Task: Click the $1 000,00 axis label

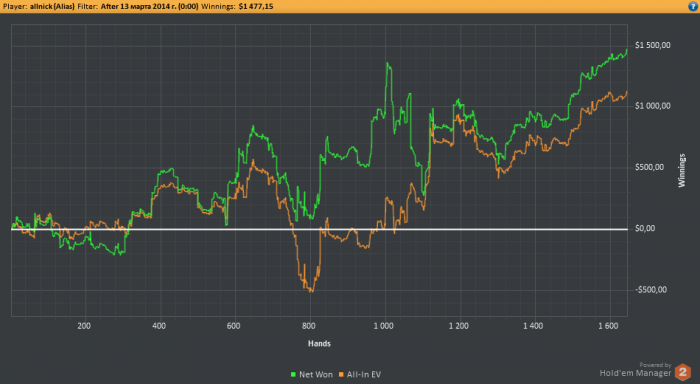Action: [x=653, y=106]
